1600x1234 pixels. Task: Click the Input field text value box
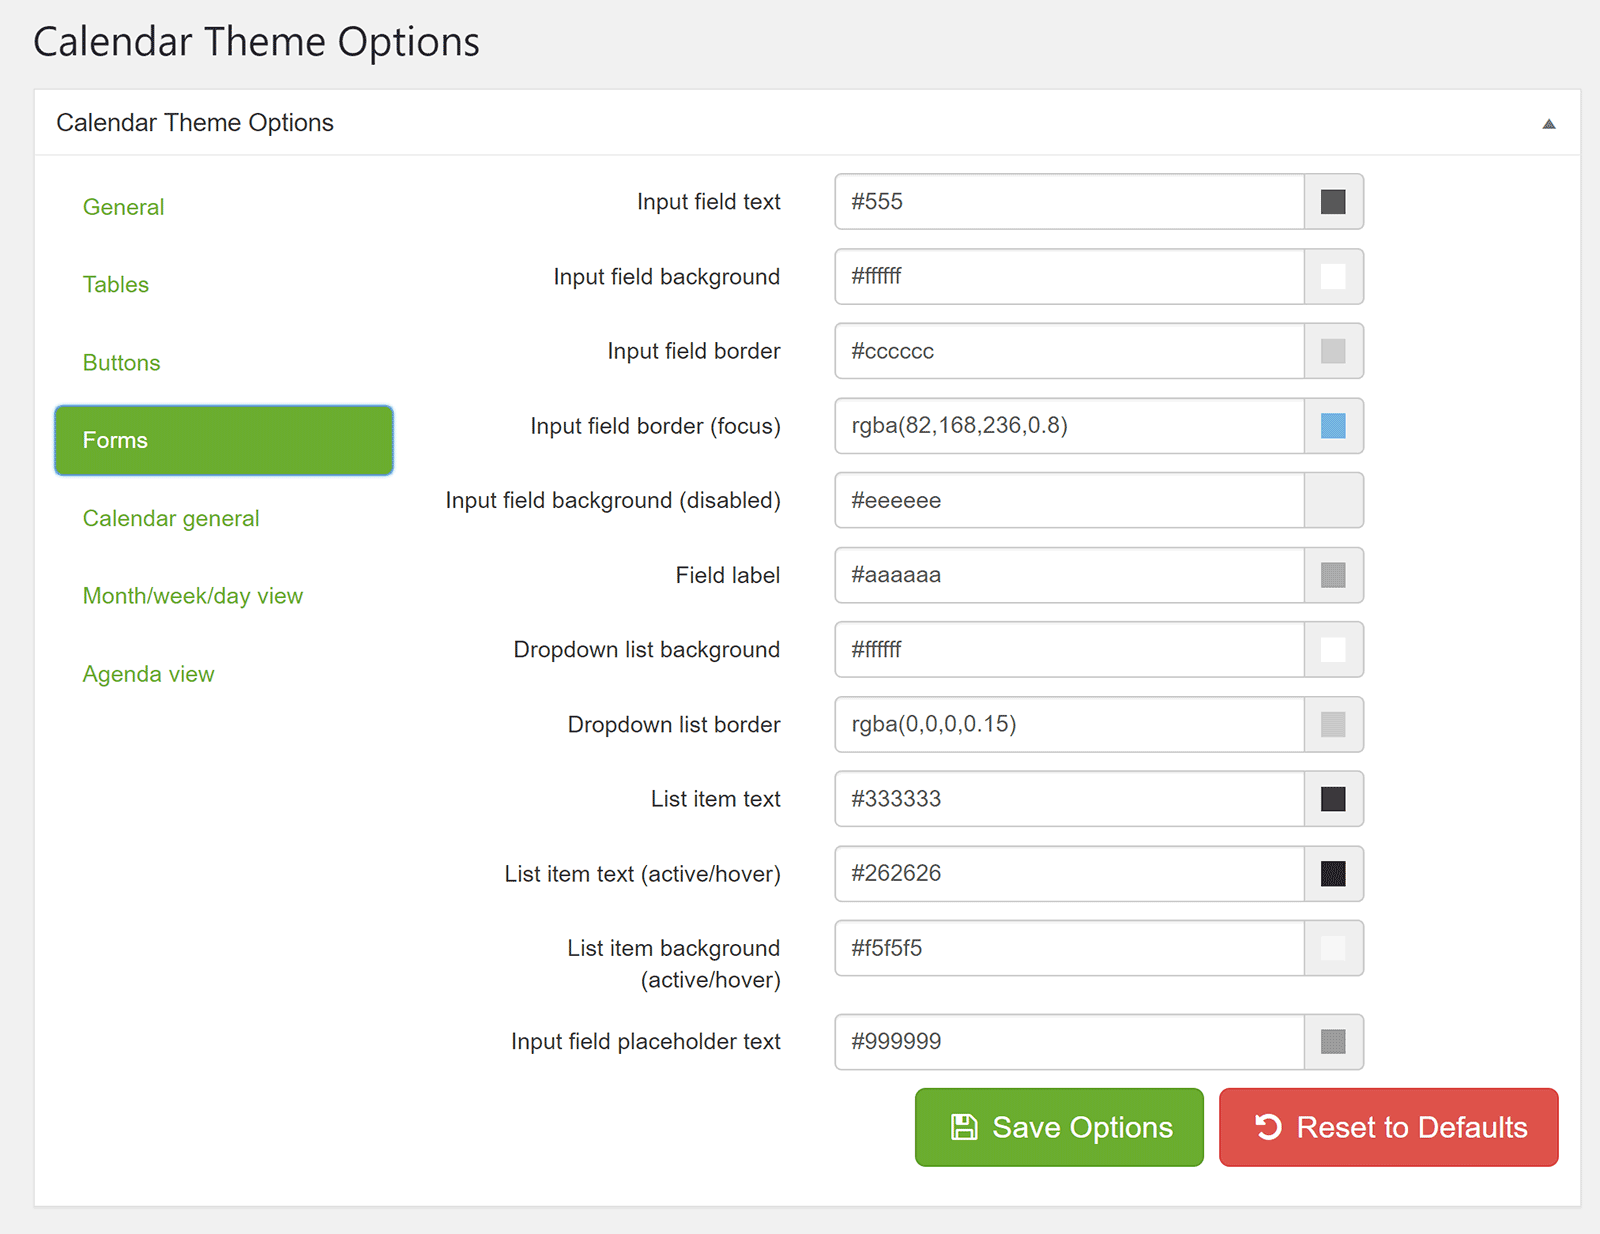click(1069, 201)
